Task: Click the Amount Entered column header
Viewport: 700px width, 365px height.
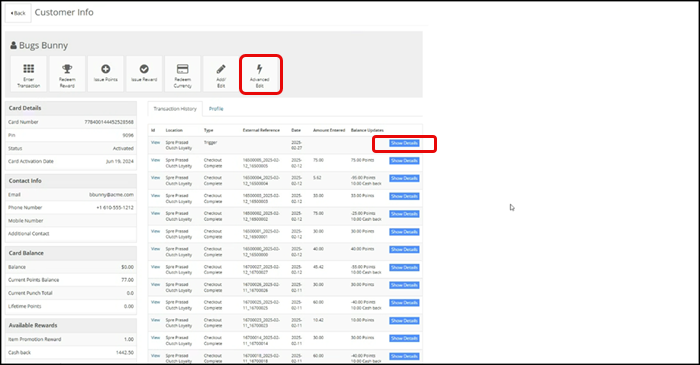Action: (x=329, y=130)
